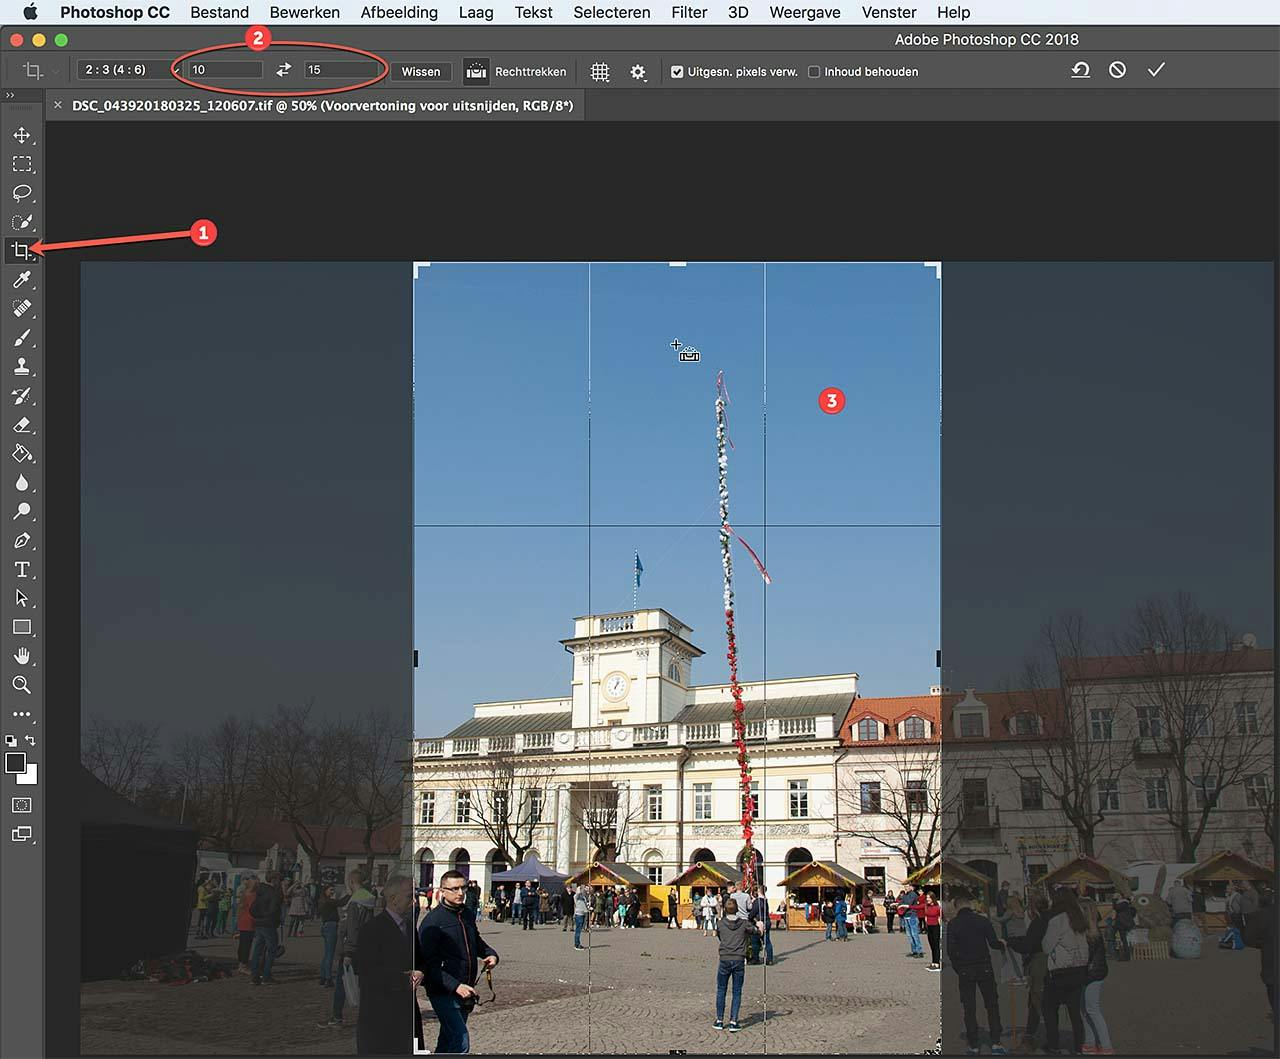Viewport: 1280px width, 1059px height.
Task: Reset default foreground and background colors
Action: point(11,741)
